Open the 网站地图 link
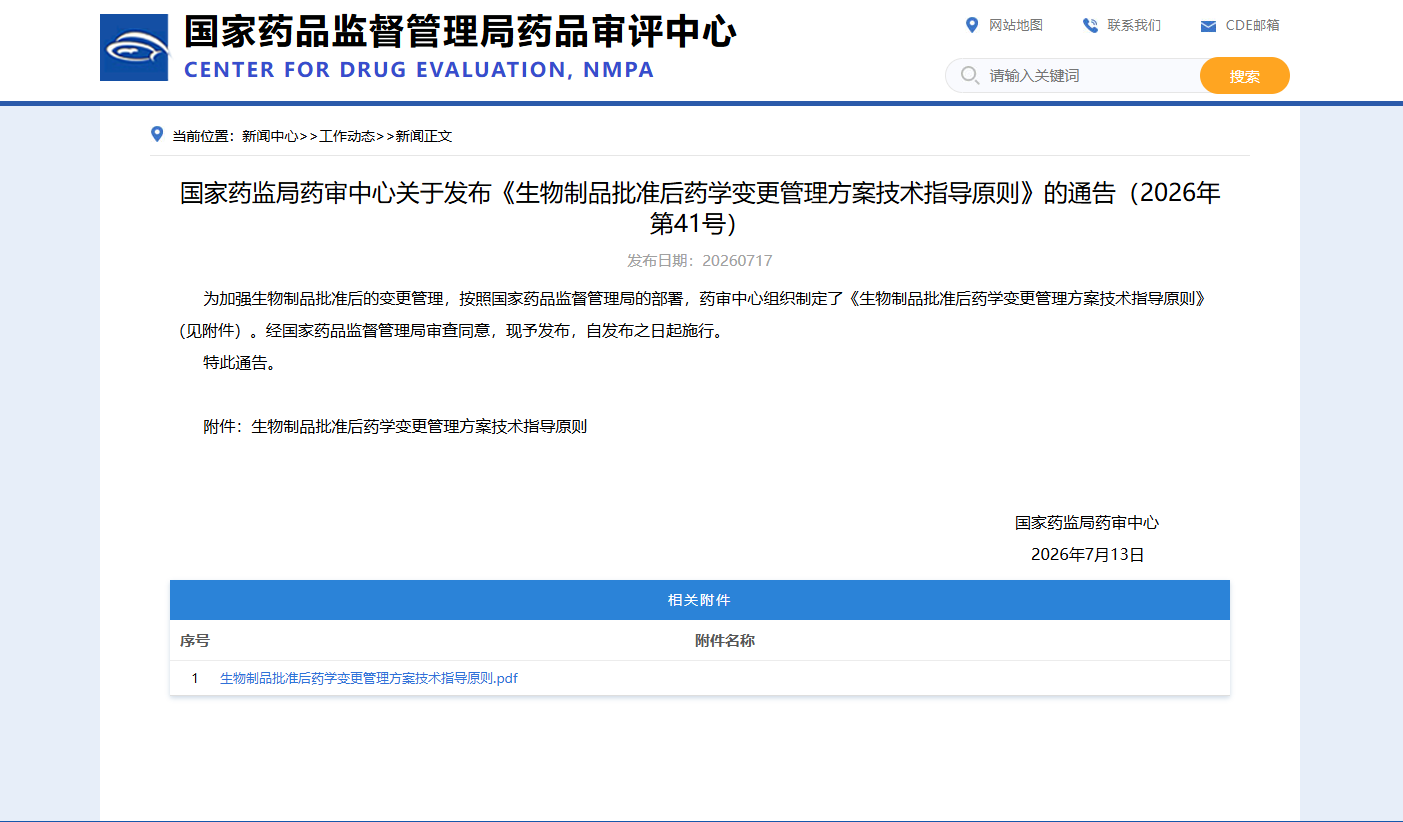The image size is (1403, 822). 1016,25
